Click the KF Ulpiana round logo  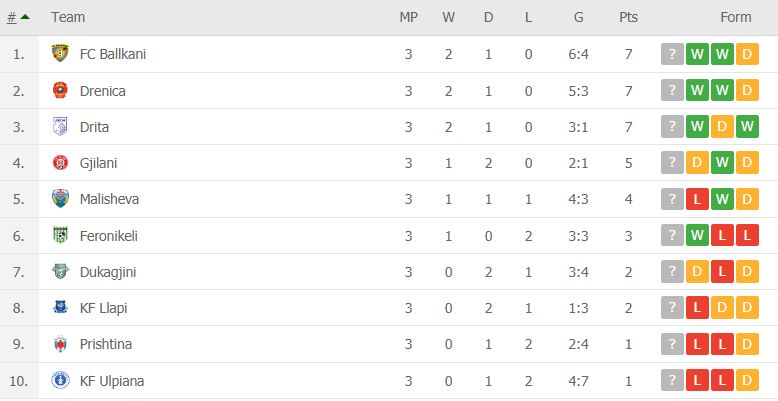point(60,381)
